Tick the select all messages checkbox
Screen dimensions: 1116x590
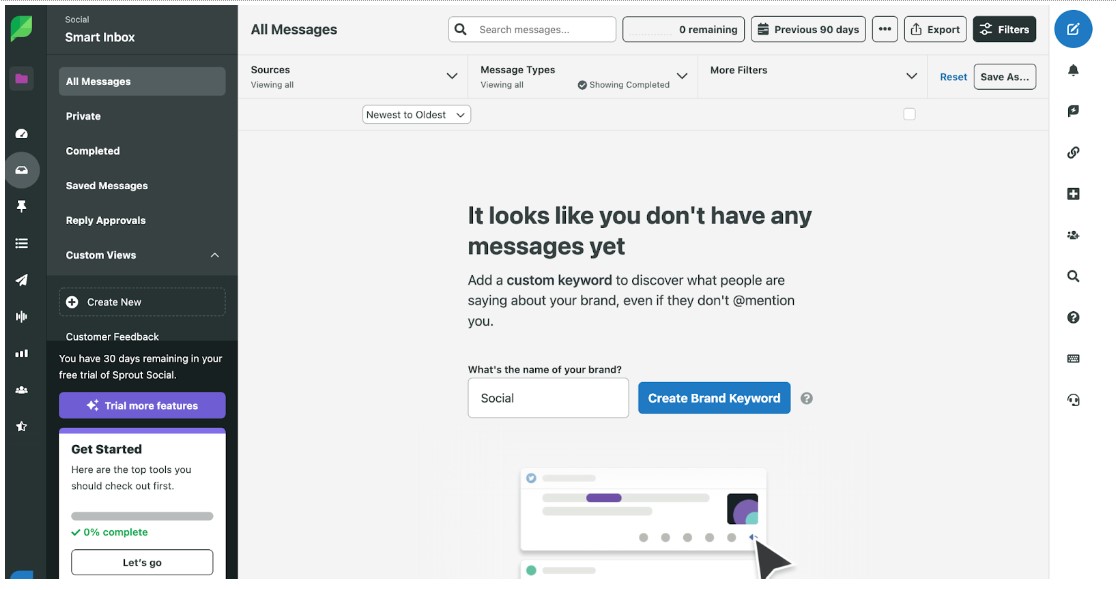(909, 114)
